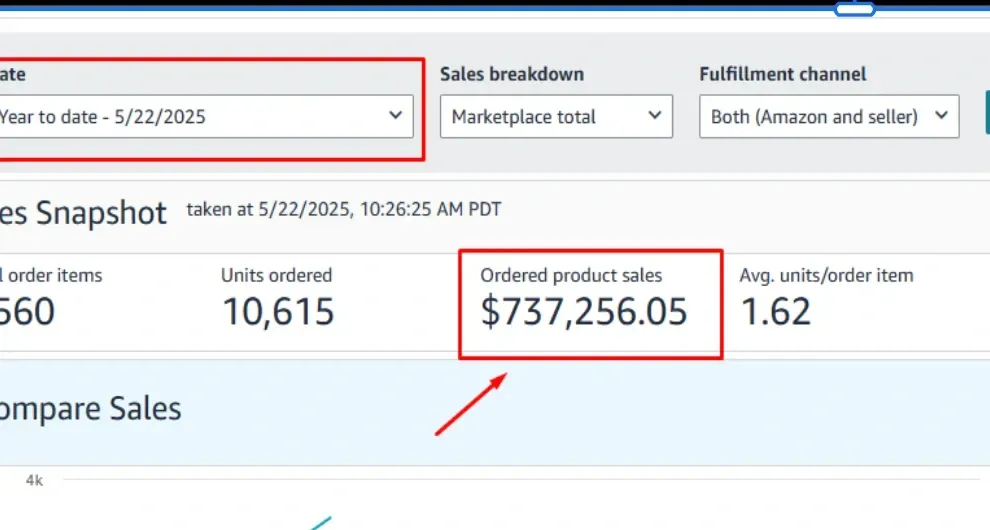Viewport: 990px width, 530px height.
Task: Click the order items count ending in 560
Action: pyautogui.click(x=28, y=312)
